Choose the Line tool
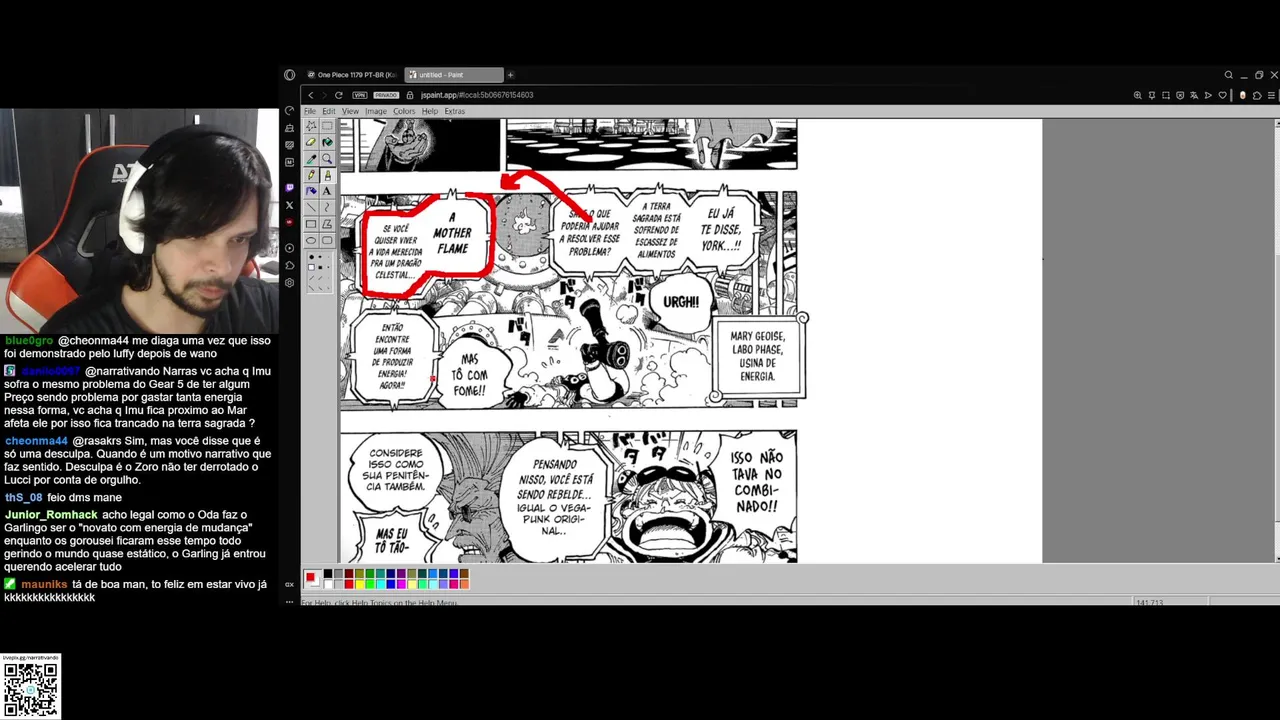1280x720 pixels. tap(311, 207)
